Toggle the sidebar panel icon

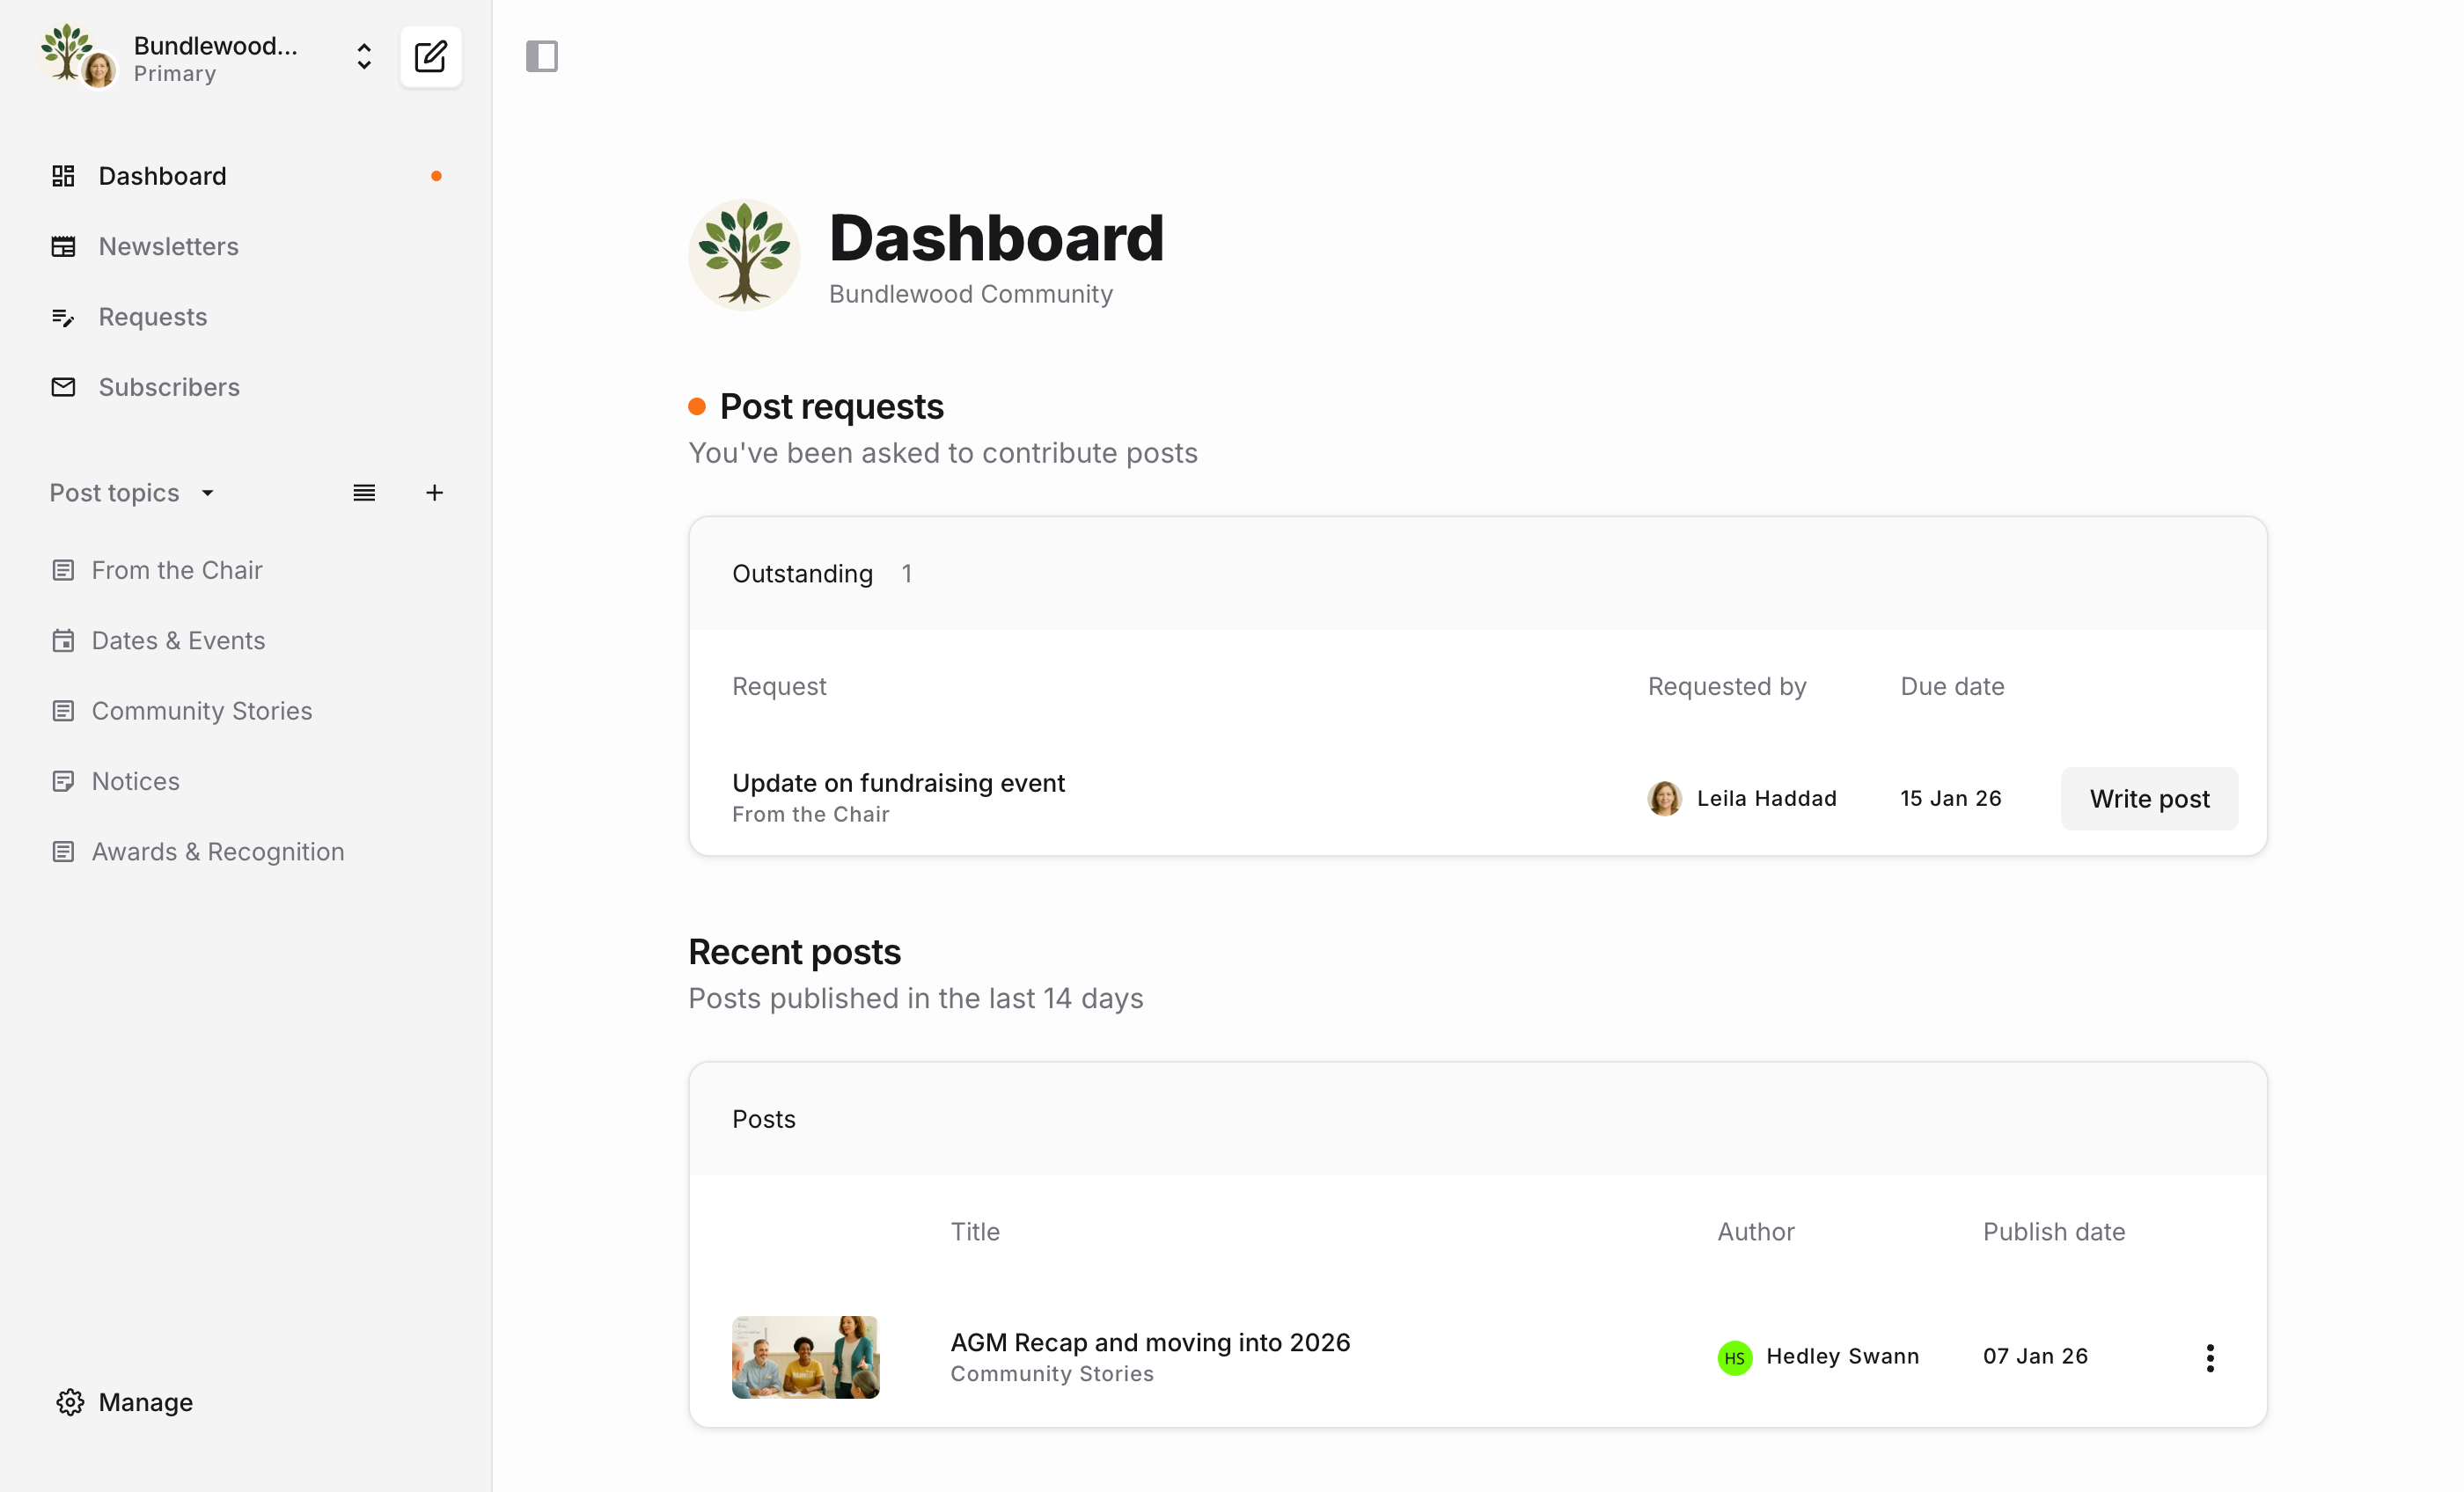click(x=541, y=56)
